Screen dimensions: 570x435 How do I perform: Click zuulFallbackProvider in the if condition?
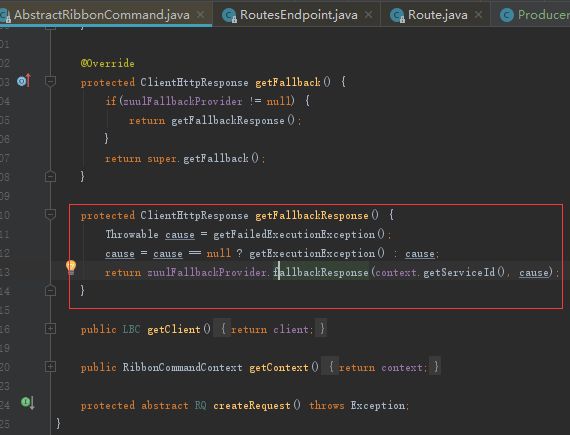pyautogui.click(x=183, y=101)
